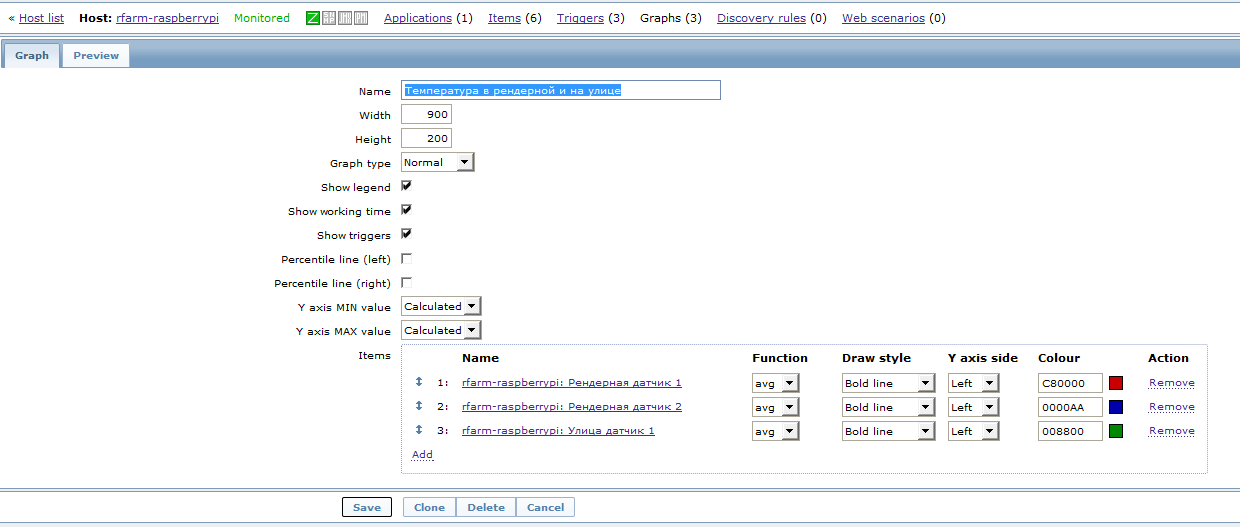Click the Save button
The image size is (1240, 527).
coord(367,507)
